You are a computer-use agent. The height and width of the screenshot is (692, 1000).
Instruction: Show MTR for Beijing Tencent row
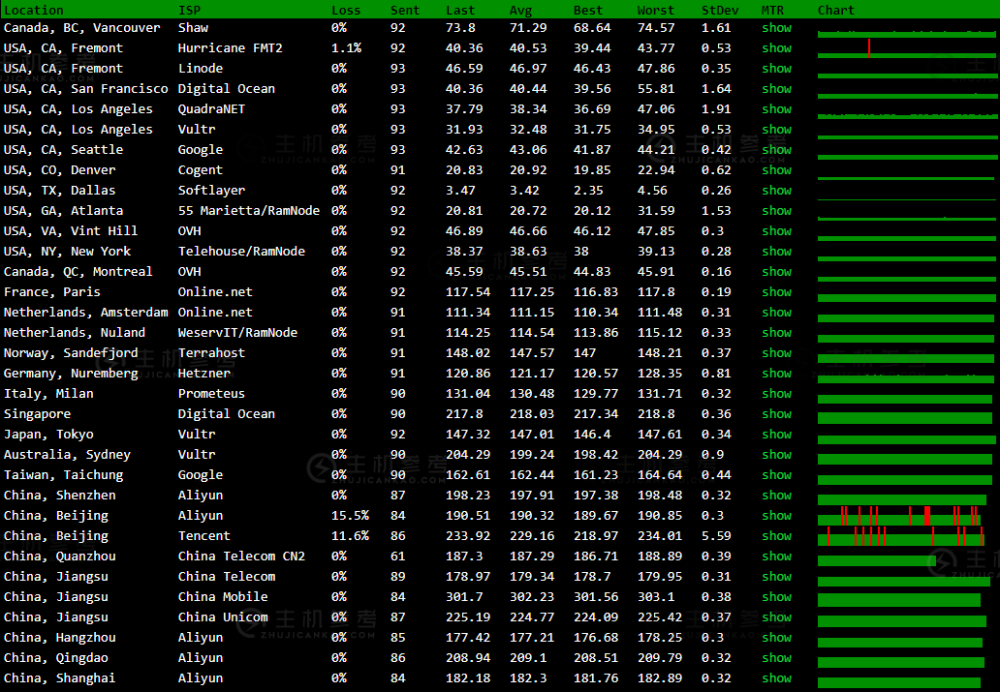tap(776, 536)
